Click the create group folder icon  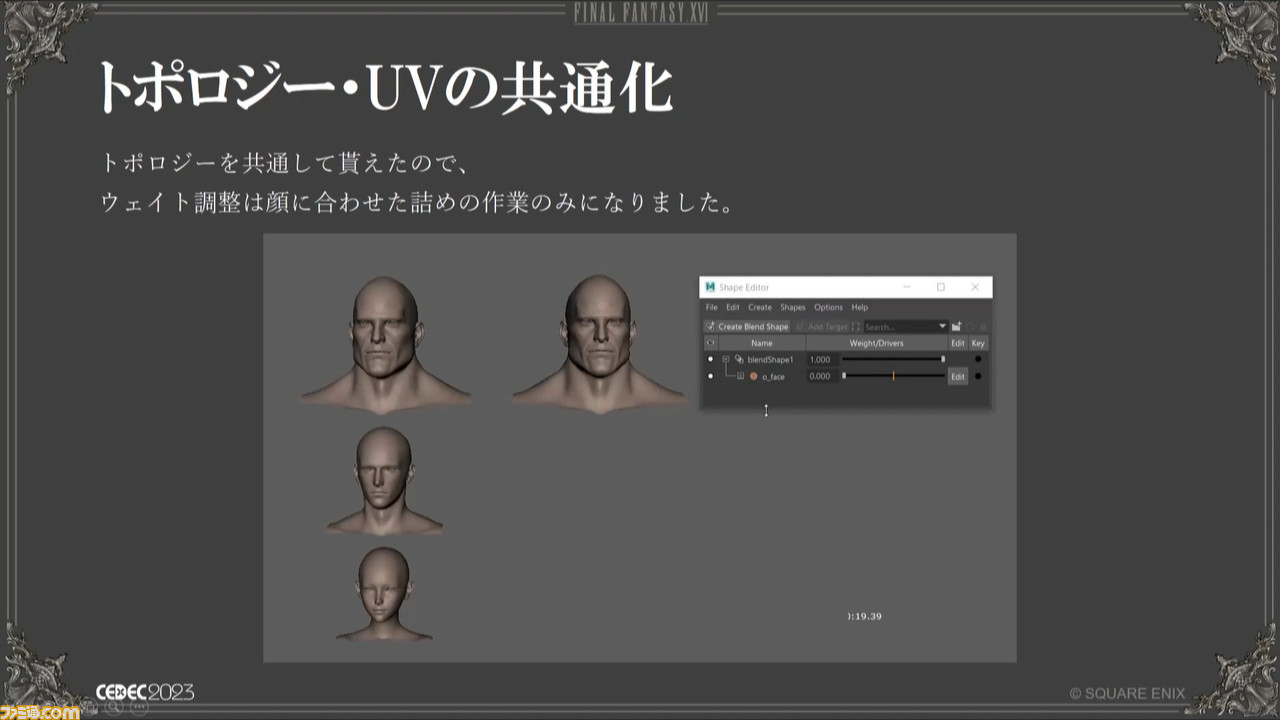[957, 326]
